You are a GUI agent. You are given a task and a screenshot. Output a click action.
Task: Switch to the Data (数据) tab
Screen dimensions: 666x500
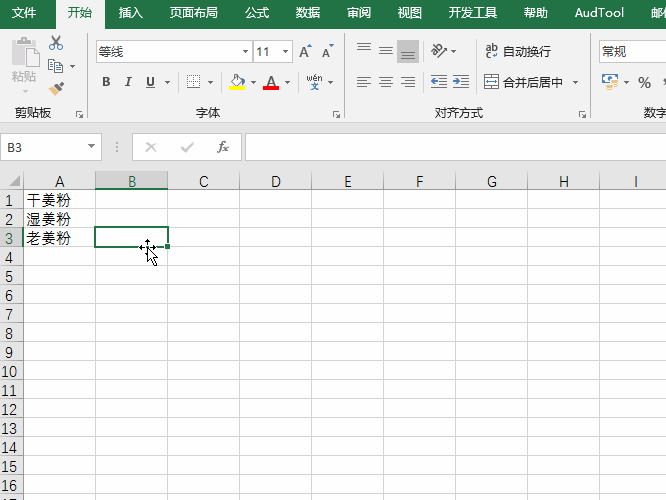308,13
